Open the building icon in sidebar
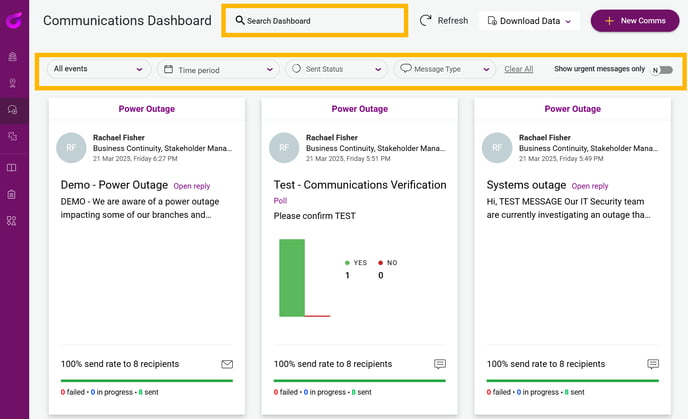 [x=12, y=56]
